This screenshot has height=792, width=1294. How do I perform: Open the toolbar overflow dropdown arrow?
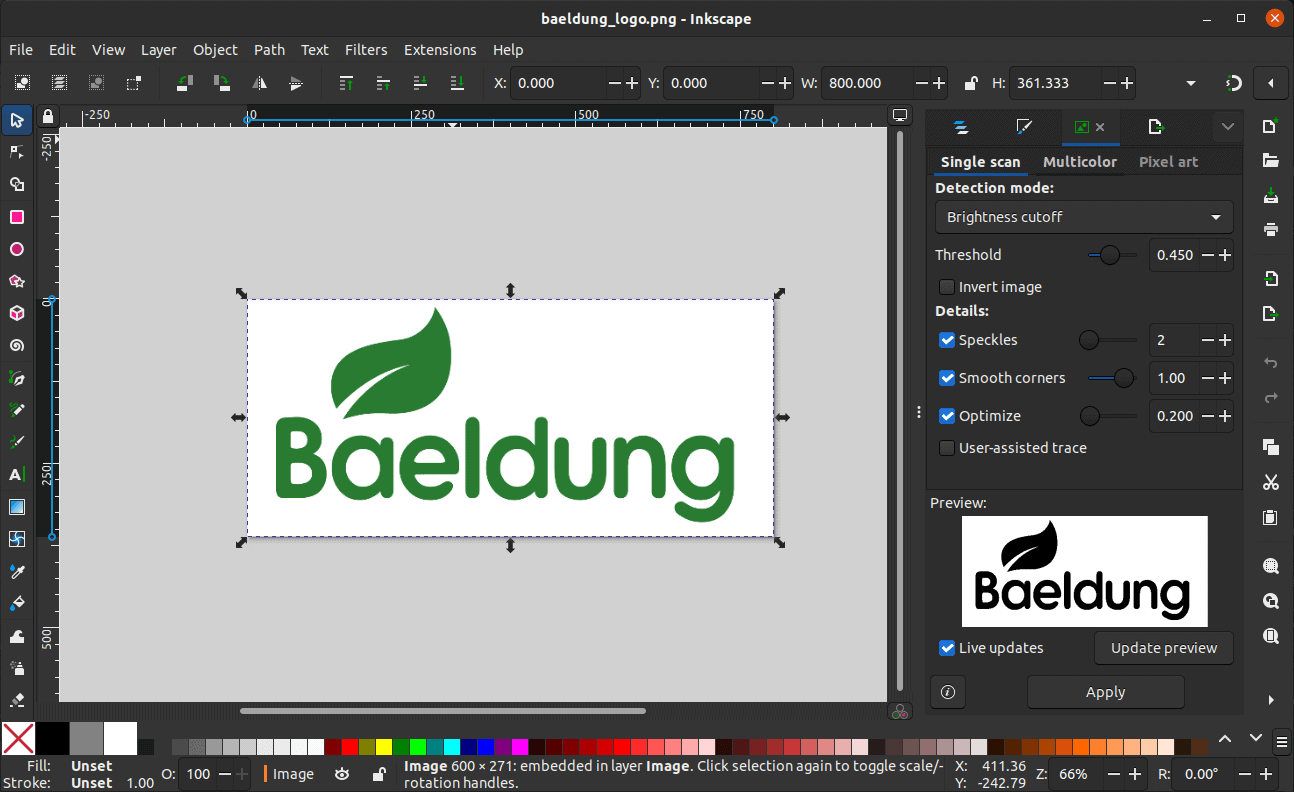tap(1191, 83)
